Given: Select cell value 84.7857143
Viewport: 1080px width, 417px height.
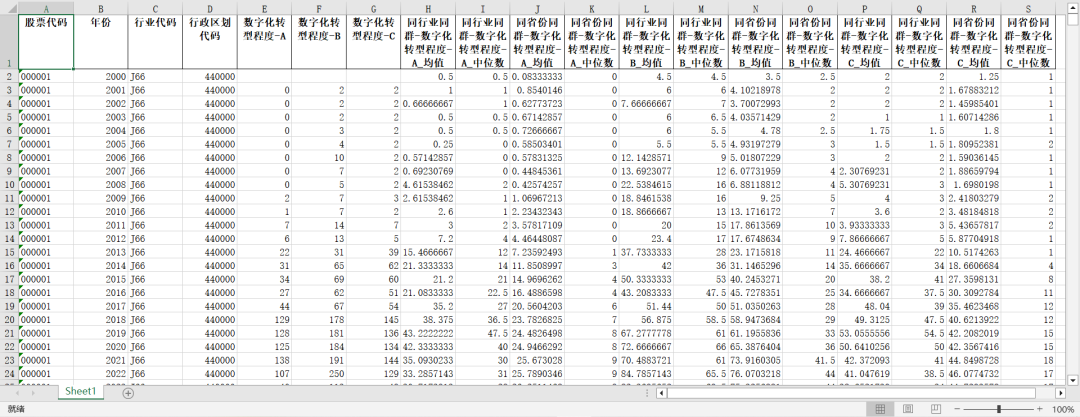Looking at the screenshot, I should coord(645,374).
